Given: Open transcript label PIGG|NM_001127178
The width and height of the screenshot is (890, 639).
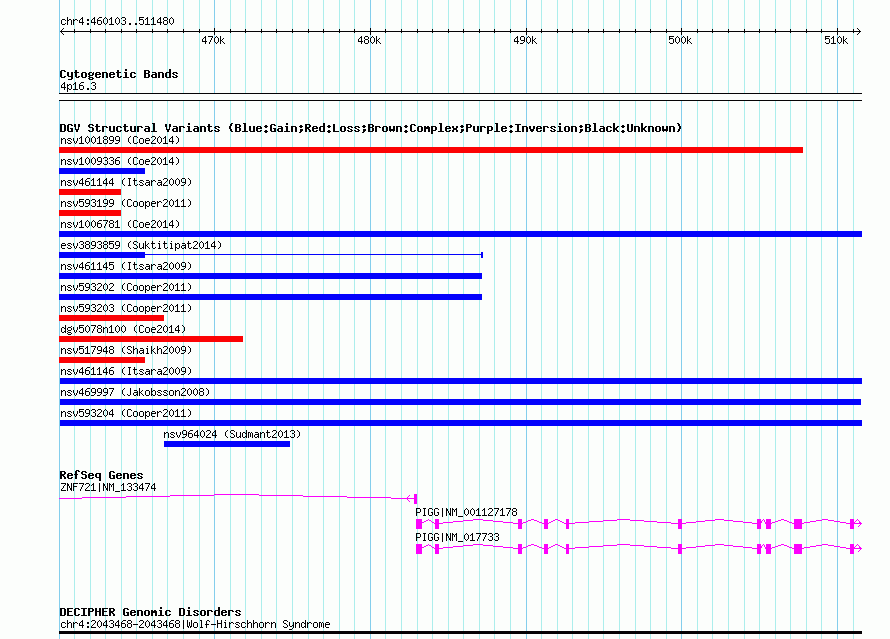Looking at the screenshot, I should tap(466, 512).
